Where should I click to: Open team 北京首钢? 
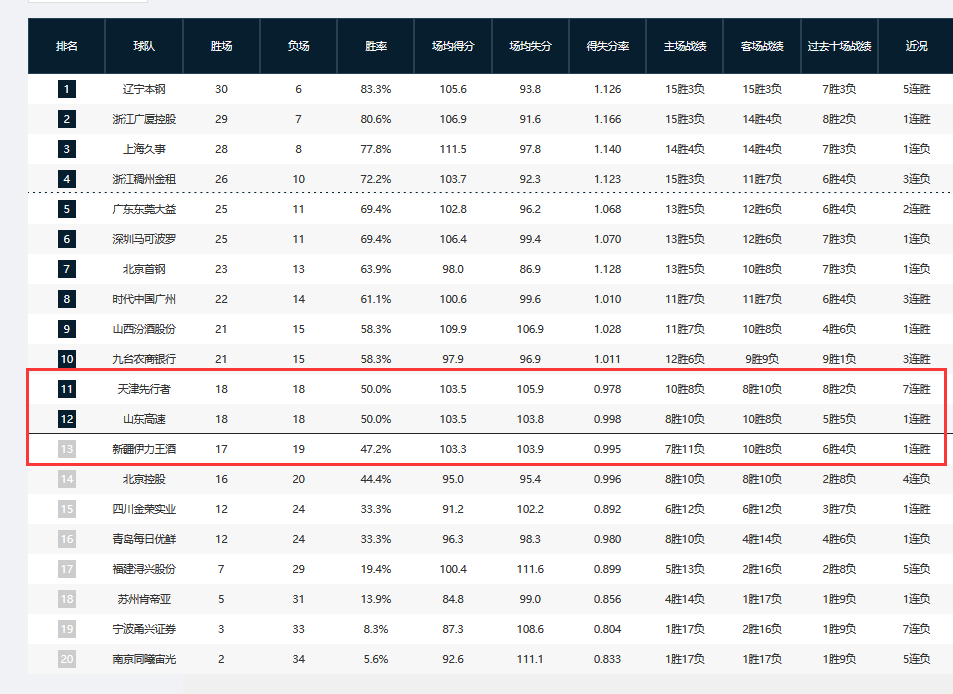144,269
